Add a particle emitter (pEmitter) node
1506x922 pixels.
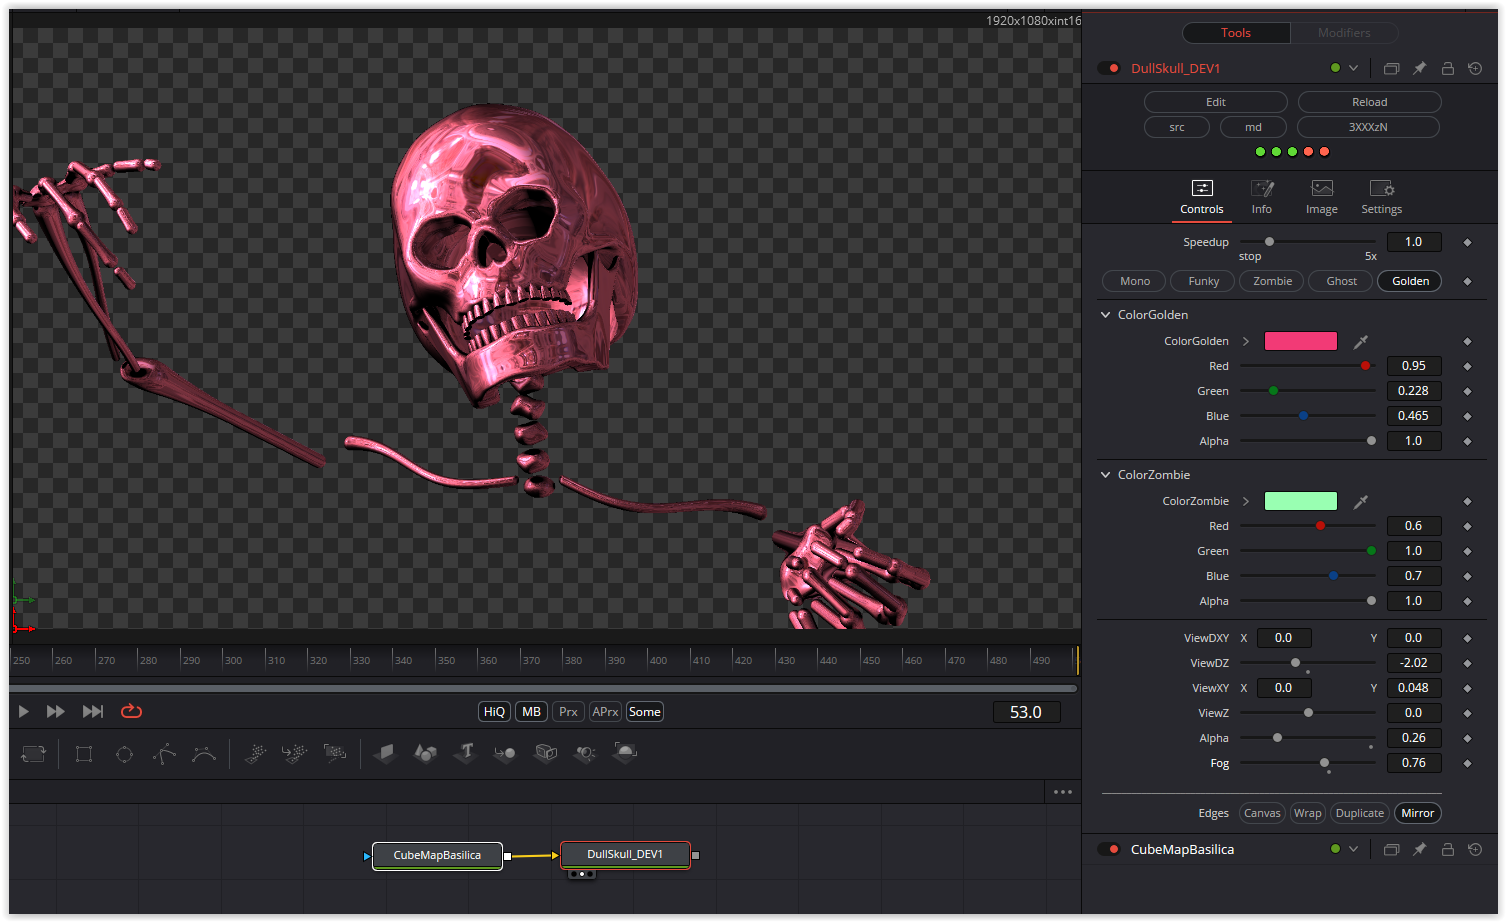point(256,753)
